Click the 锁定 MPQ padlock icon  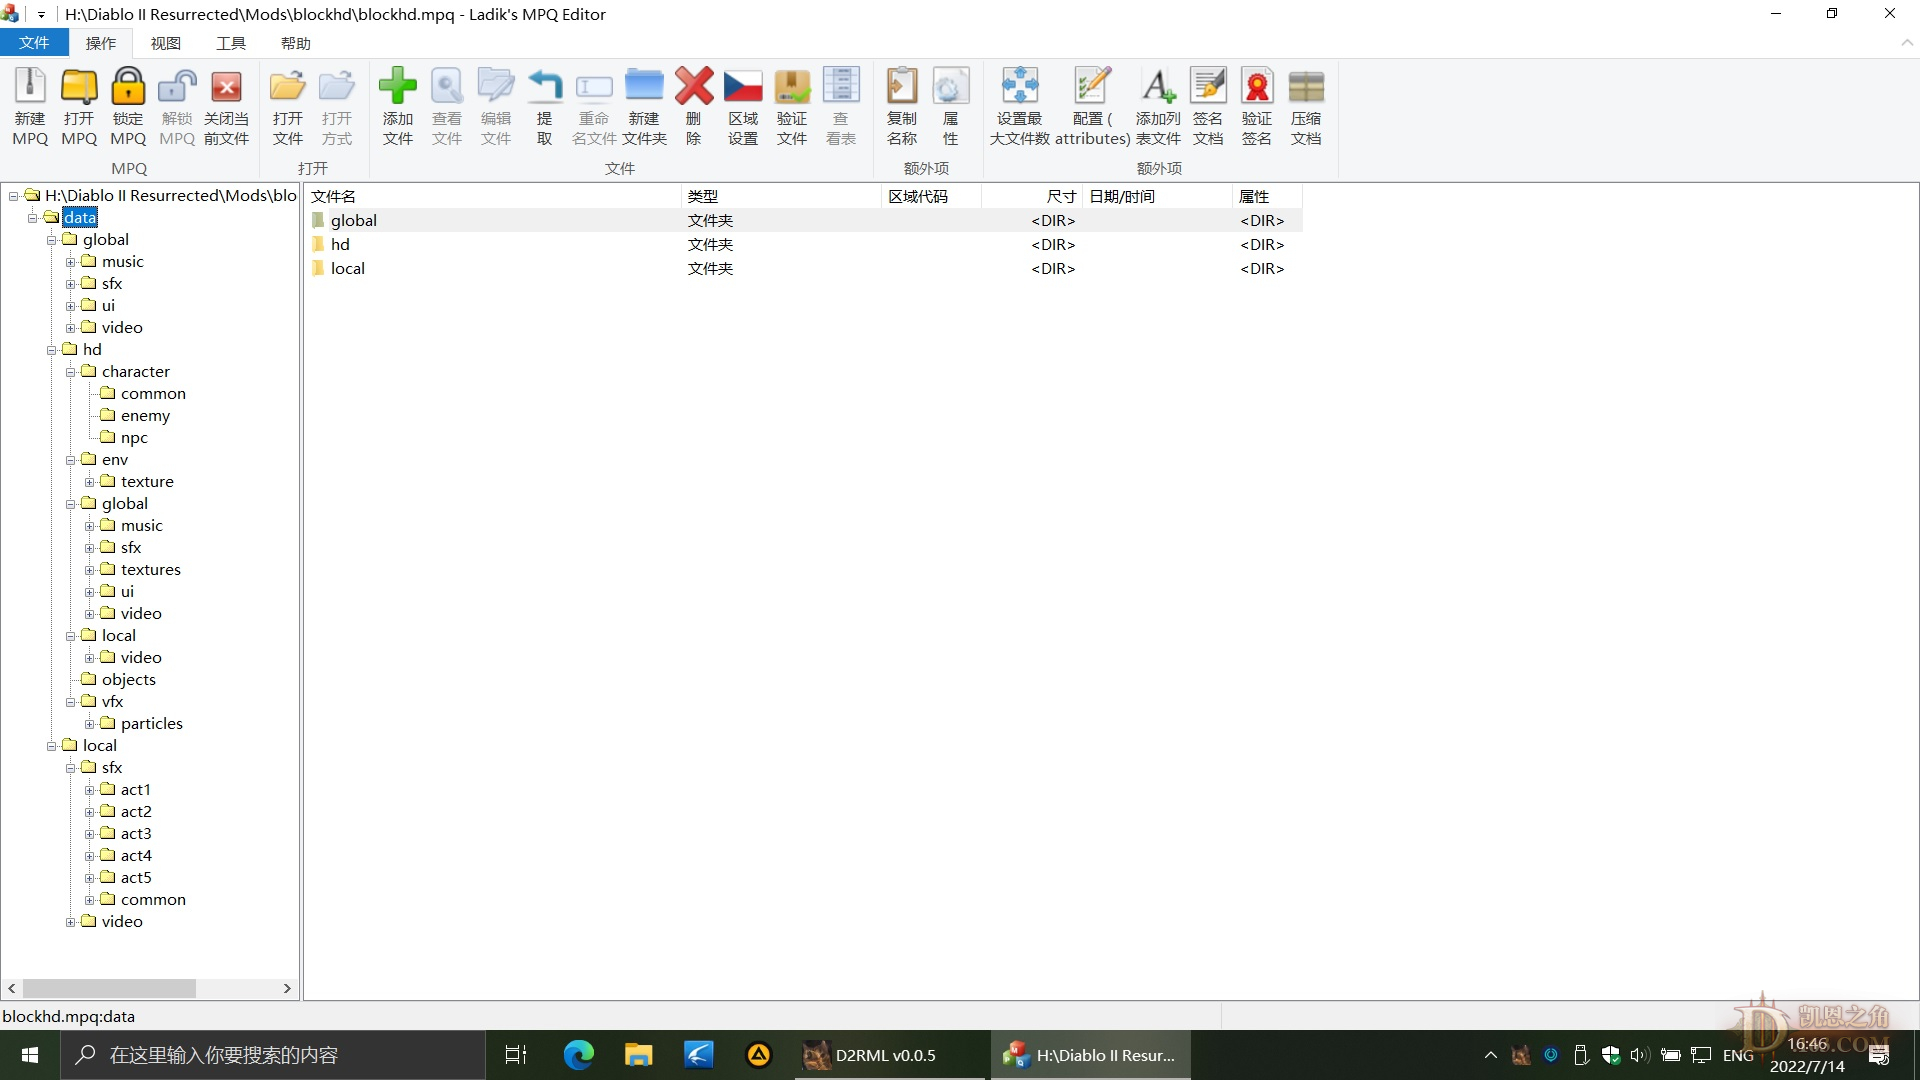click(x=128, y=86)
